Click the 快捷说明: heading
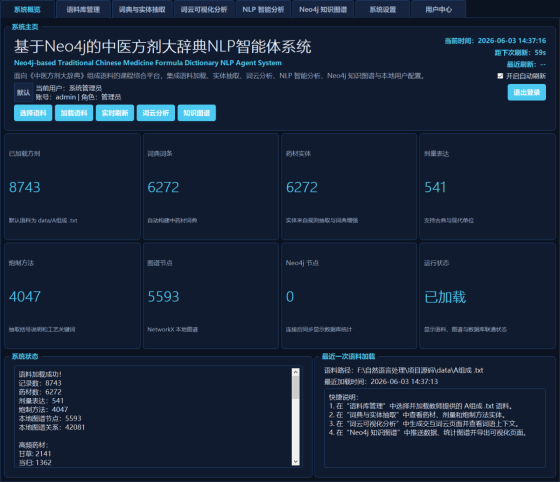The height and width of the screenshot is (483, 560). (x=344, y=397)
